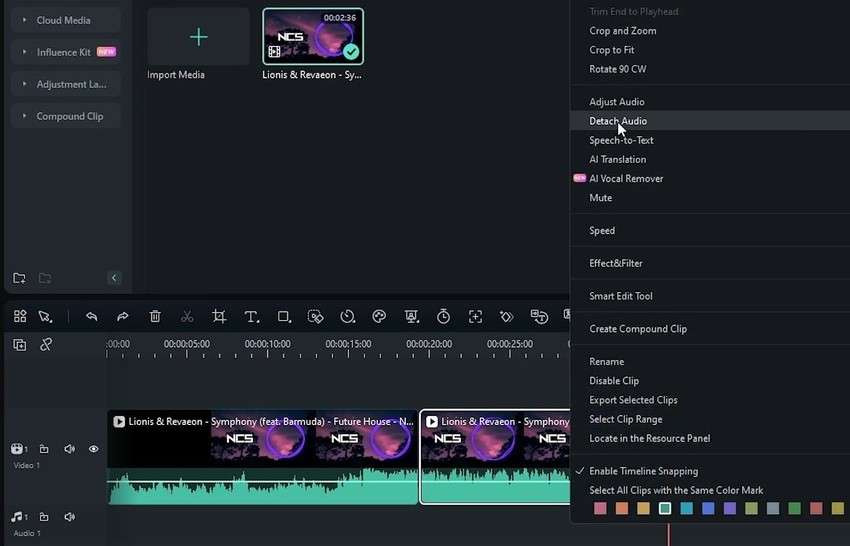Click the redo arrow in the toolbar
Screen dimensions: 850x546
pyautogui.click(x=123, y=316)
